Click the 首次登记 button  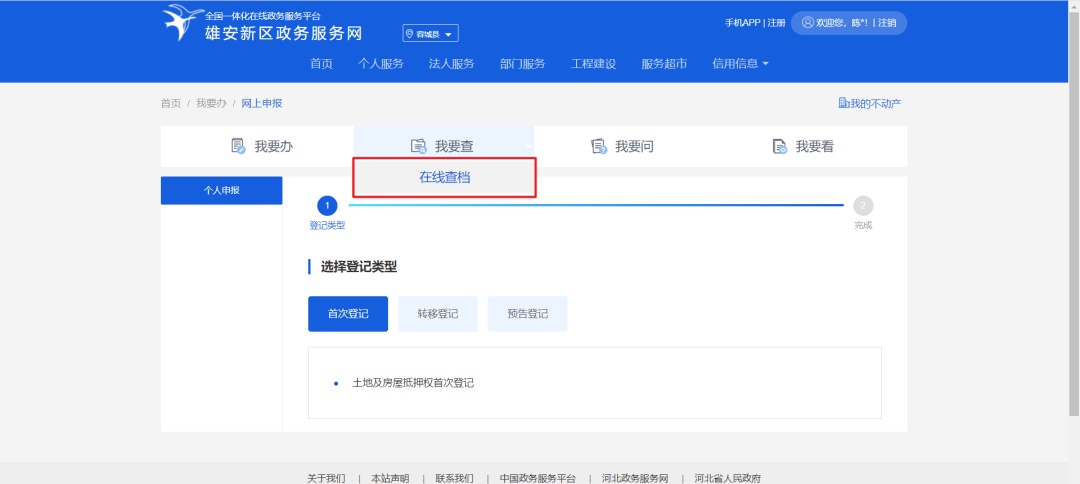348,314
